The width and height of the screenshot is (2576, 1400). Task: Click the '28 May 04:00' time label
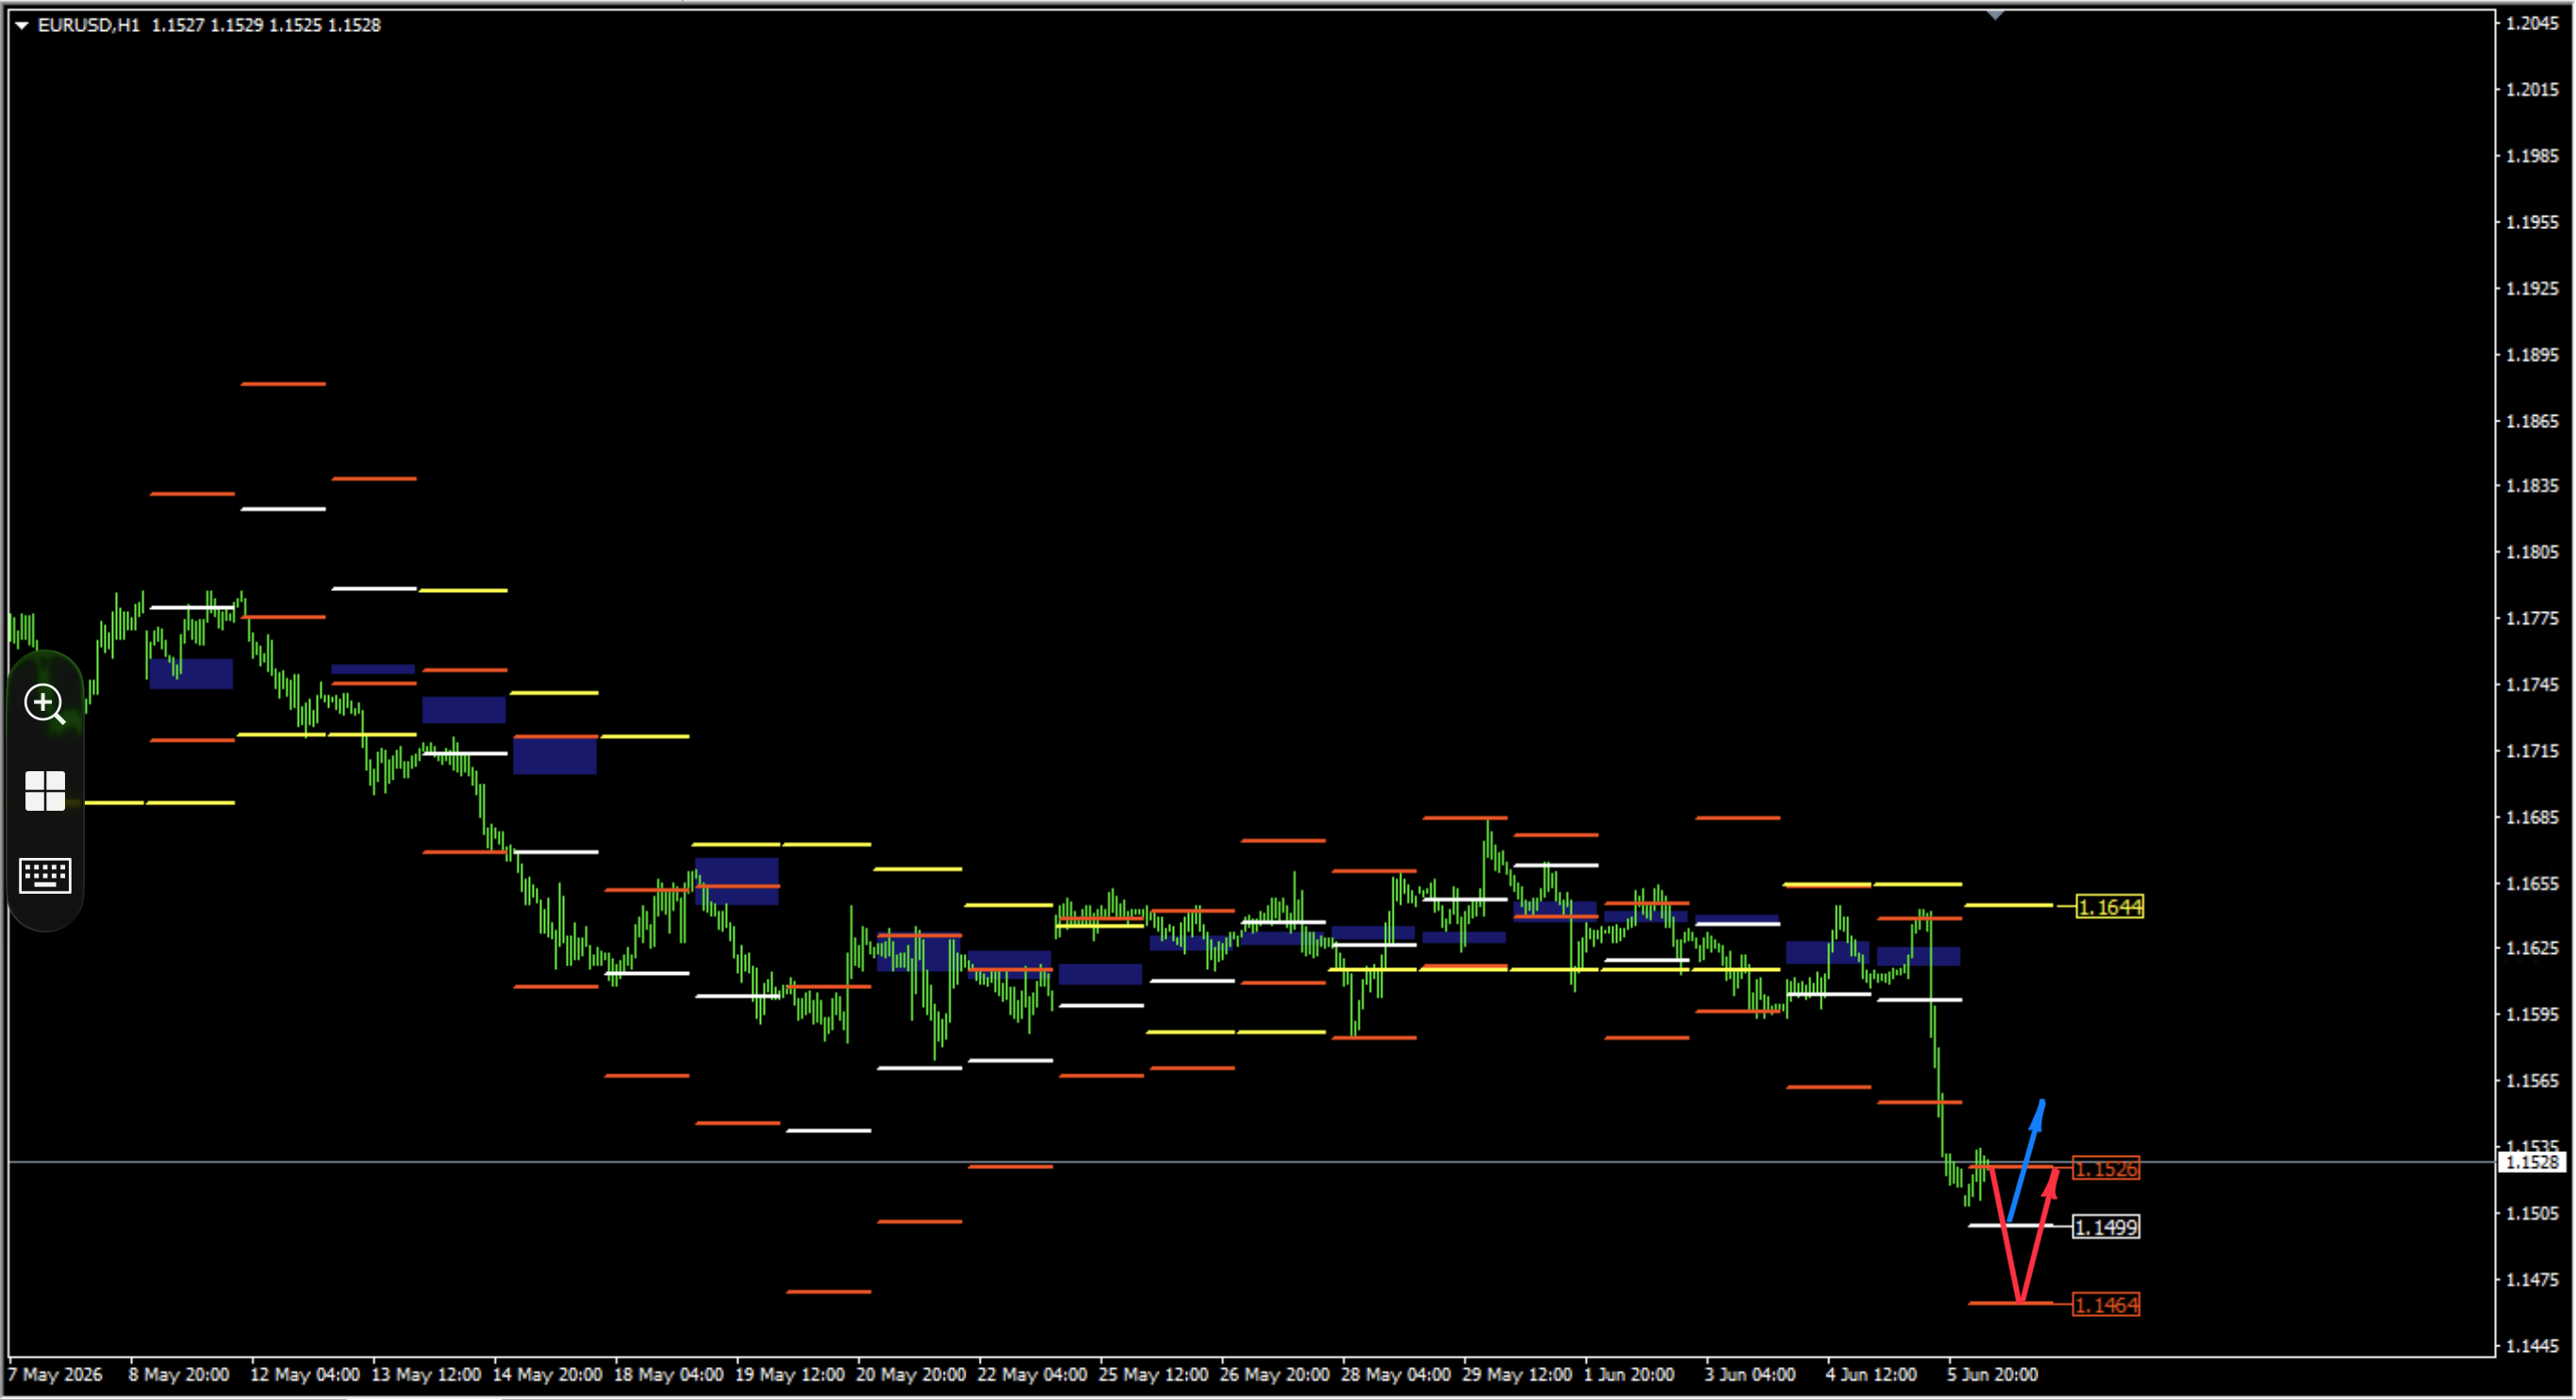1396,1375
